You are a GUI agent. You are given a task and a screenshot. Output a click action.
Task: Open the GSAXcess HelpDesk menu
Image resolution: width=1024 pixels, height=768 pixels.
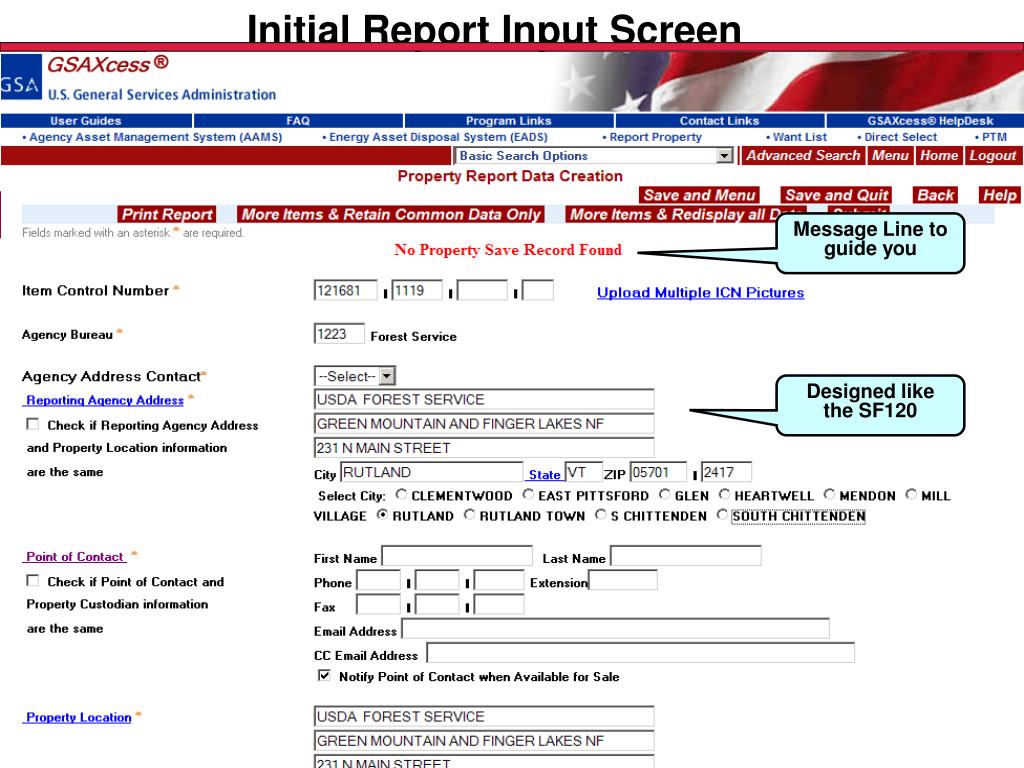(x=930, y=121)
